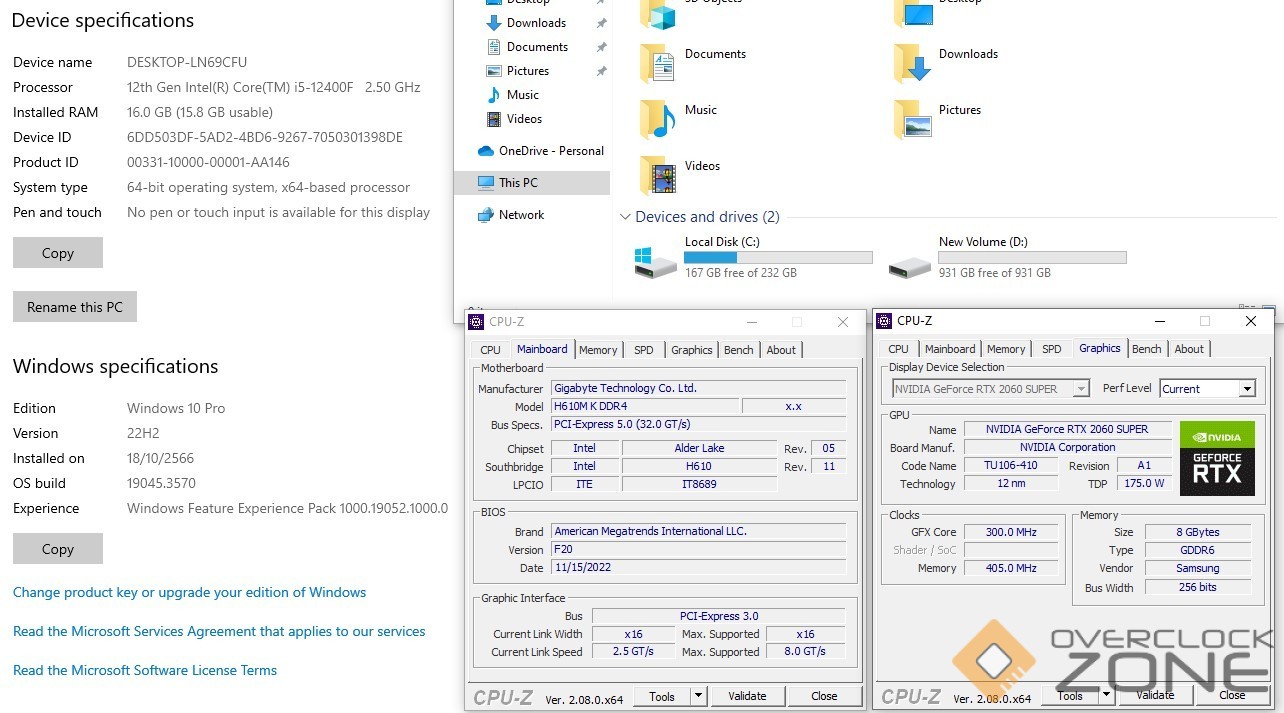Select Processor value 12th Gen Intel Core i5-12400F
Screen dimensions: 1284x713
click(274, 87)
